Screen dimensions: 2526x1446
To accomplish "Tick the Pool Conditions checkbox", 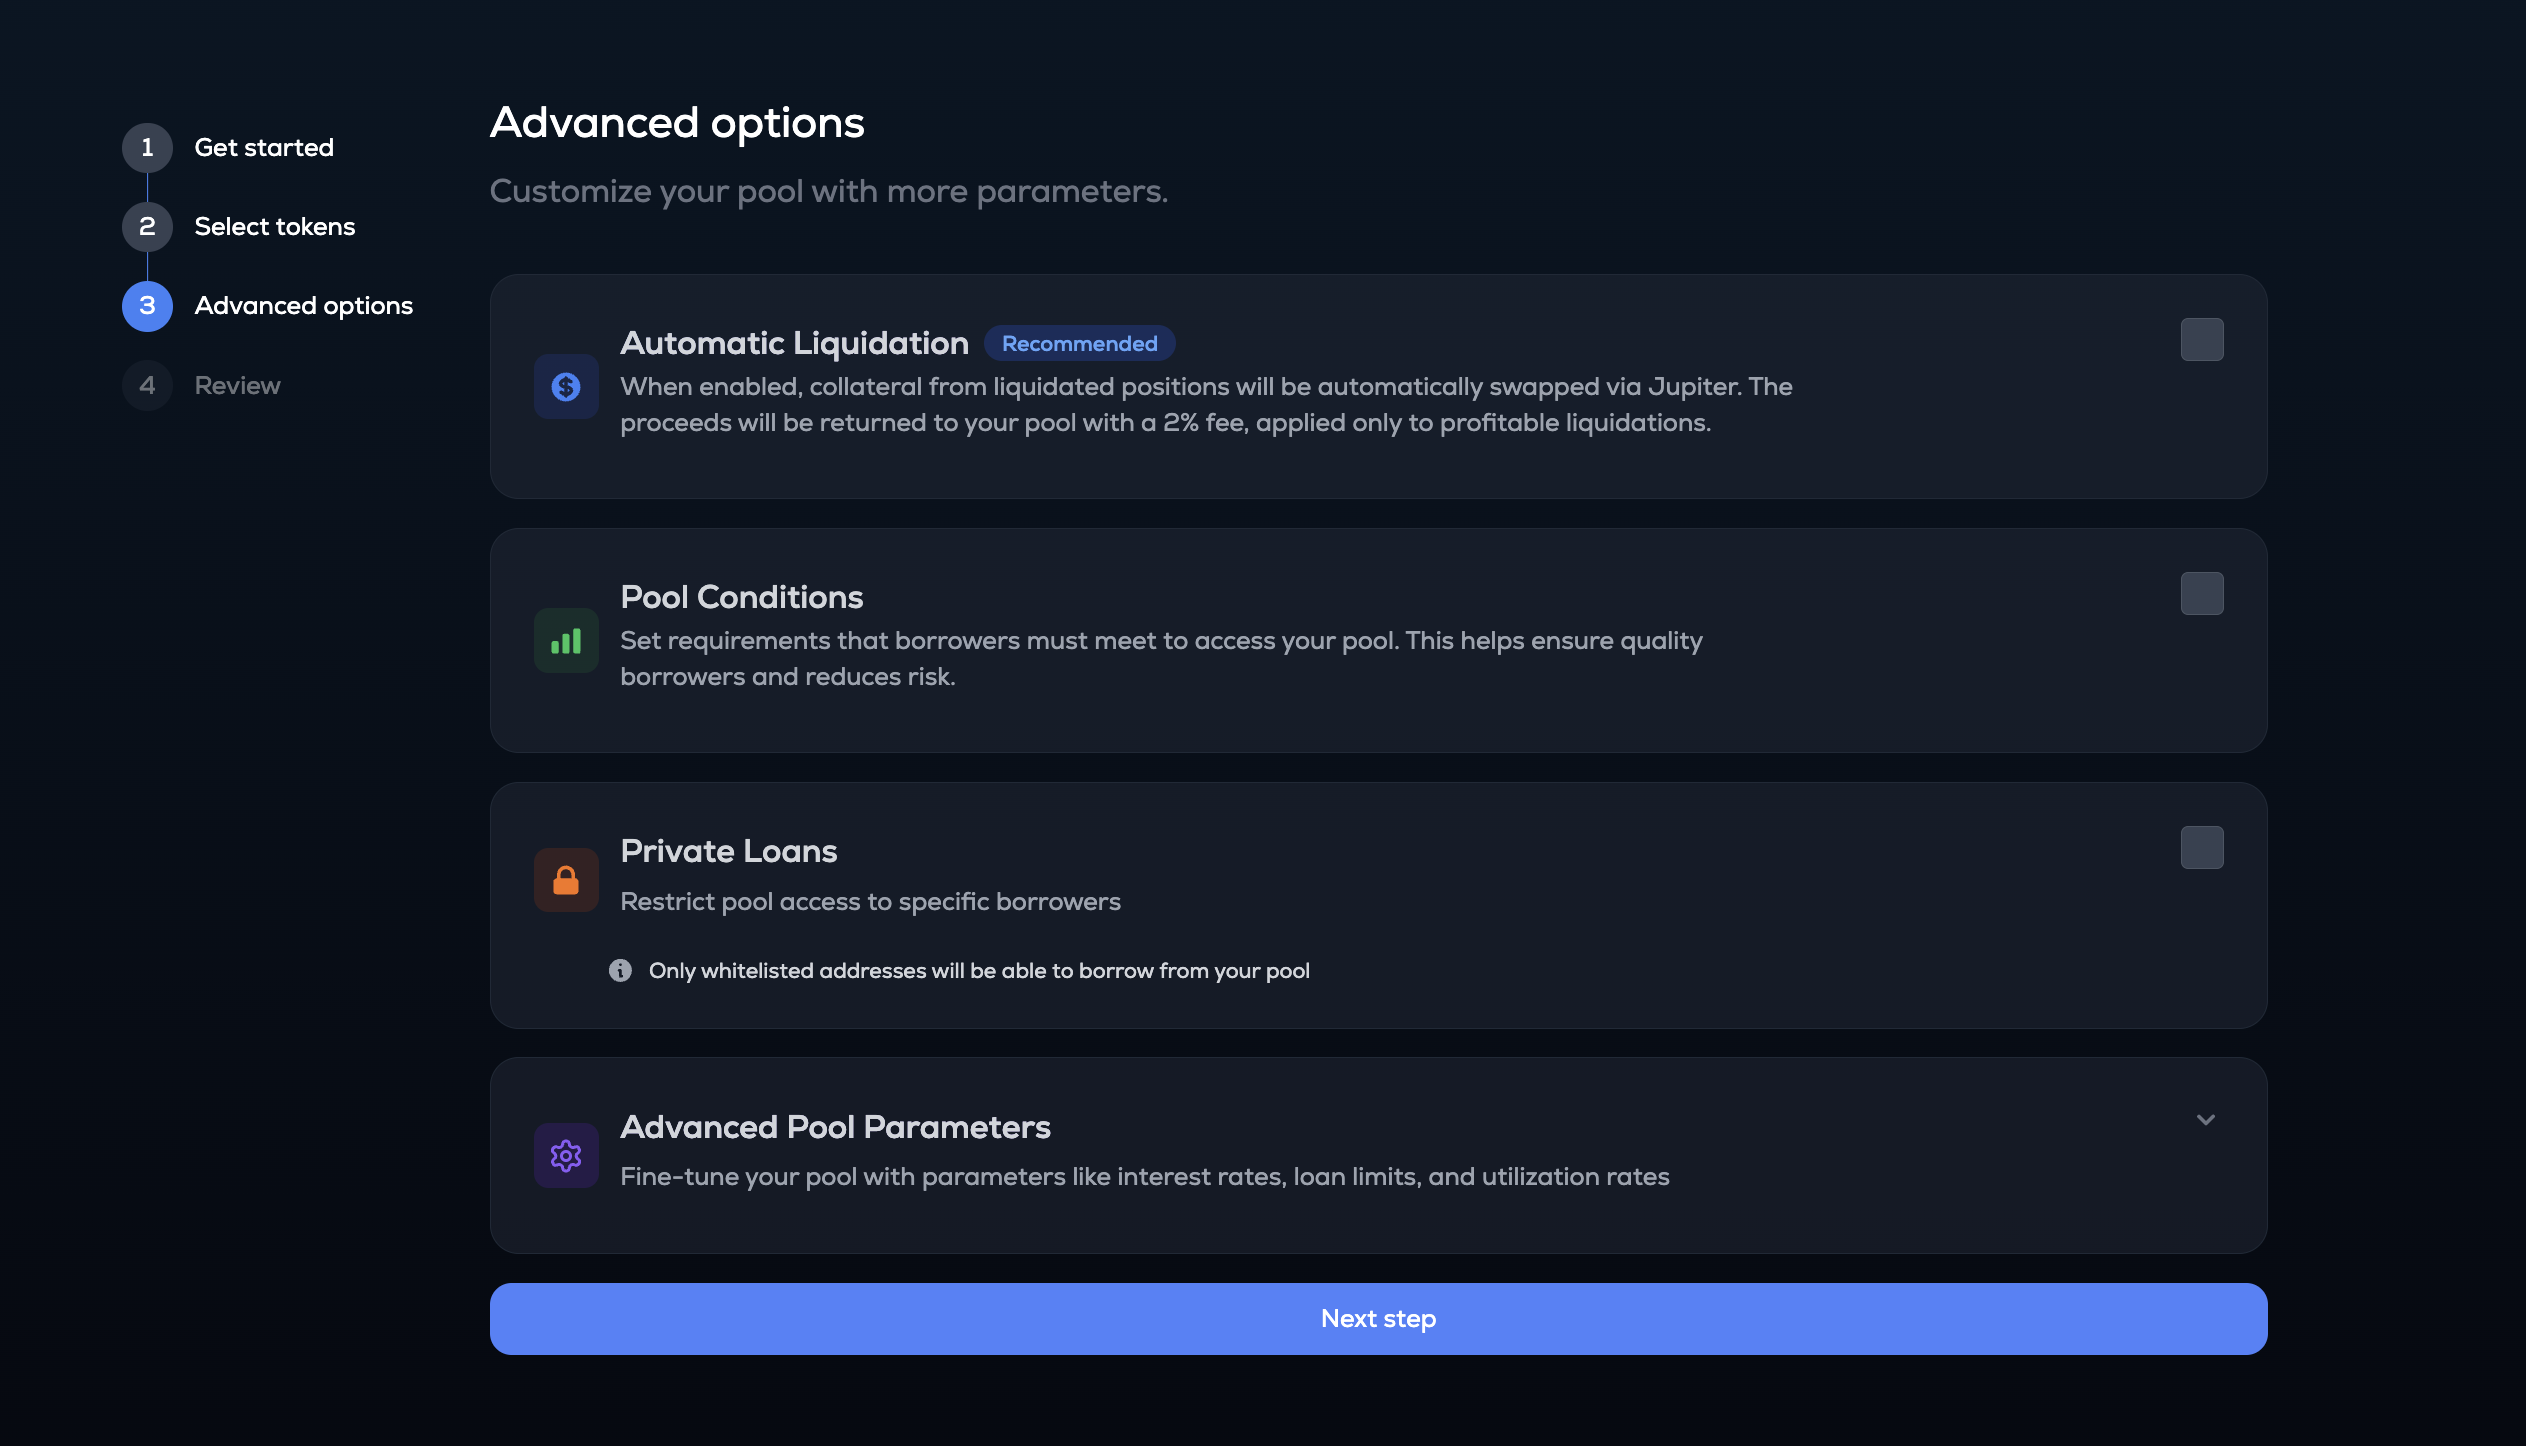I will [2202, 594].
